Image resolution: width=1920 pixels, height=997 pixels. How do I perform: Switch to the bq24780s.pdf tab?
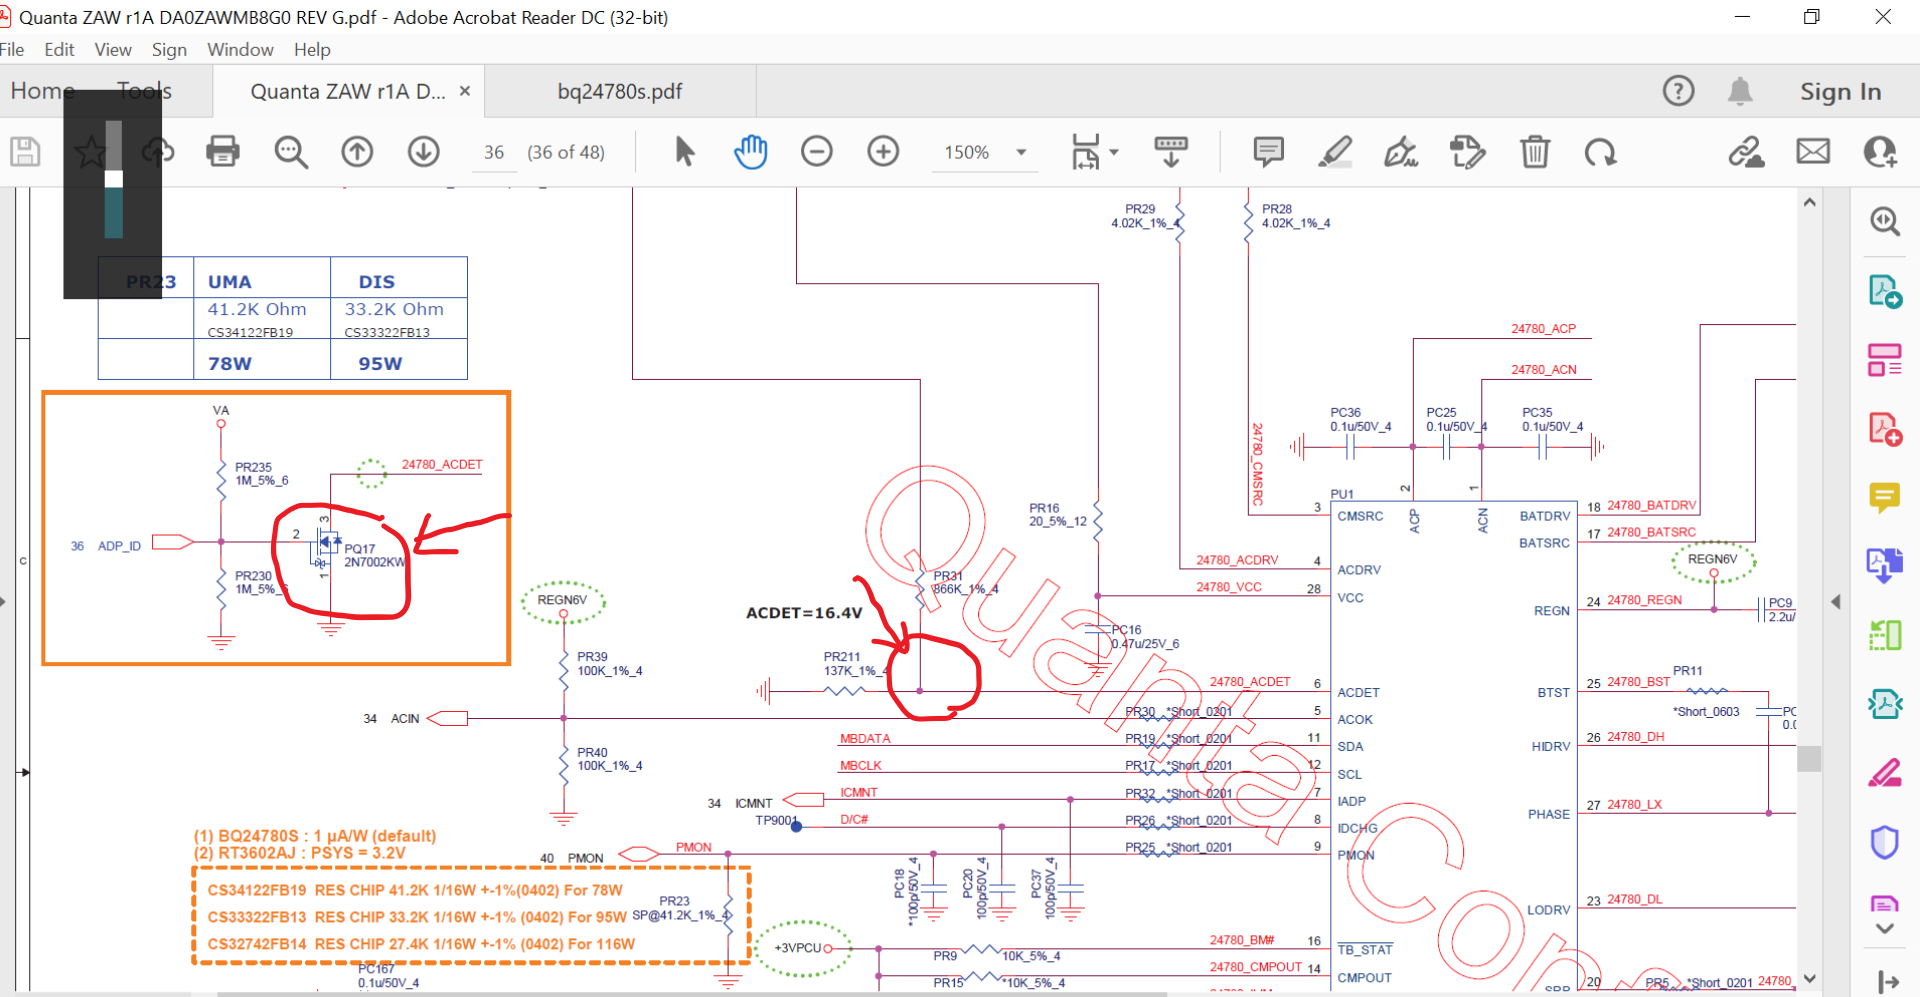(x=619, y=91)
